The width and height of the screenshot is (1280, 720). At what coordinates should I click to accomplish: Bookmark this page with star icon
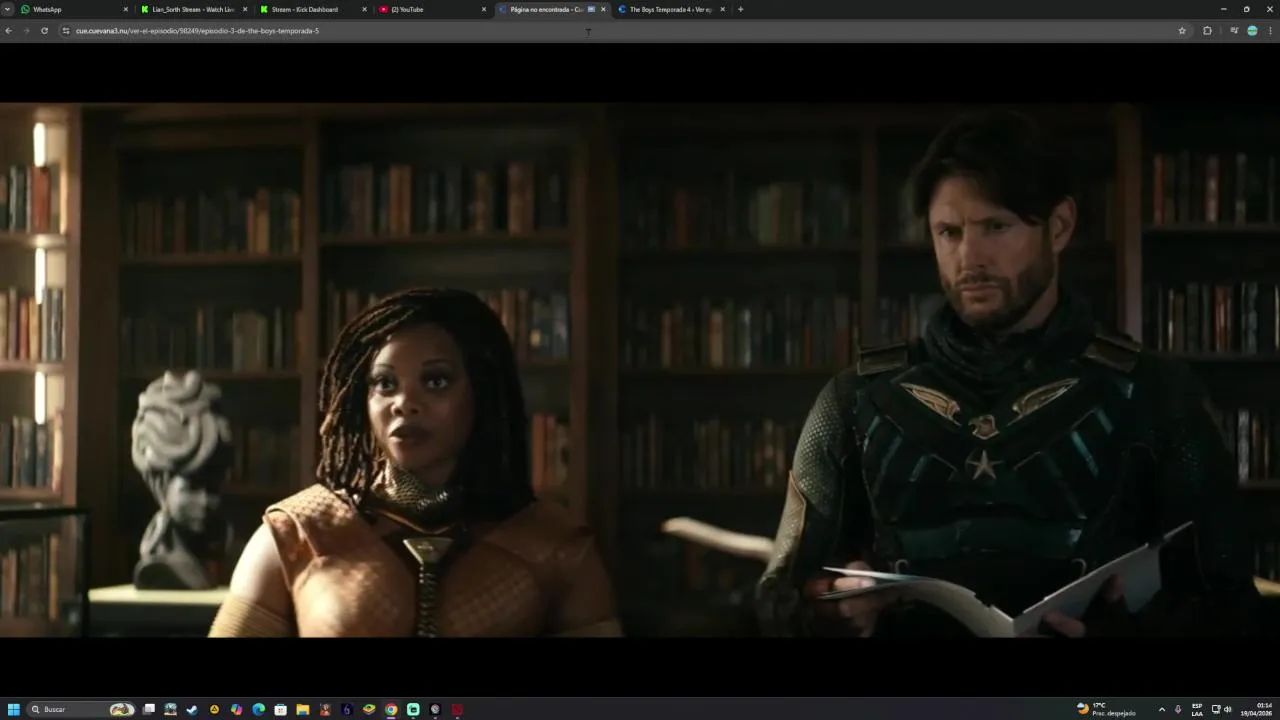pos(1182,31)
